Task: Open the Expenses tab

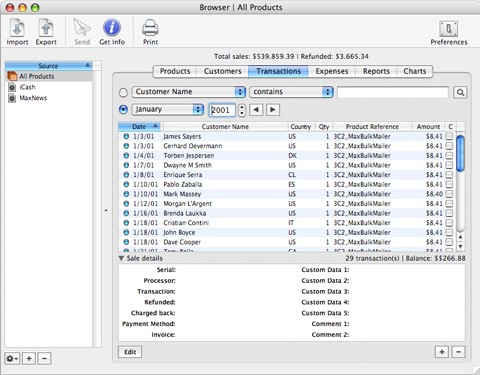Action: (332, 71)
